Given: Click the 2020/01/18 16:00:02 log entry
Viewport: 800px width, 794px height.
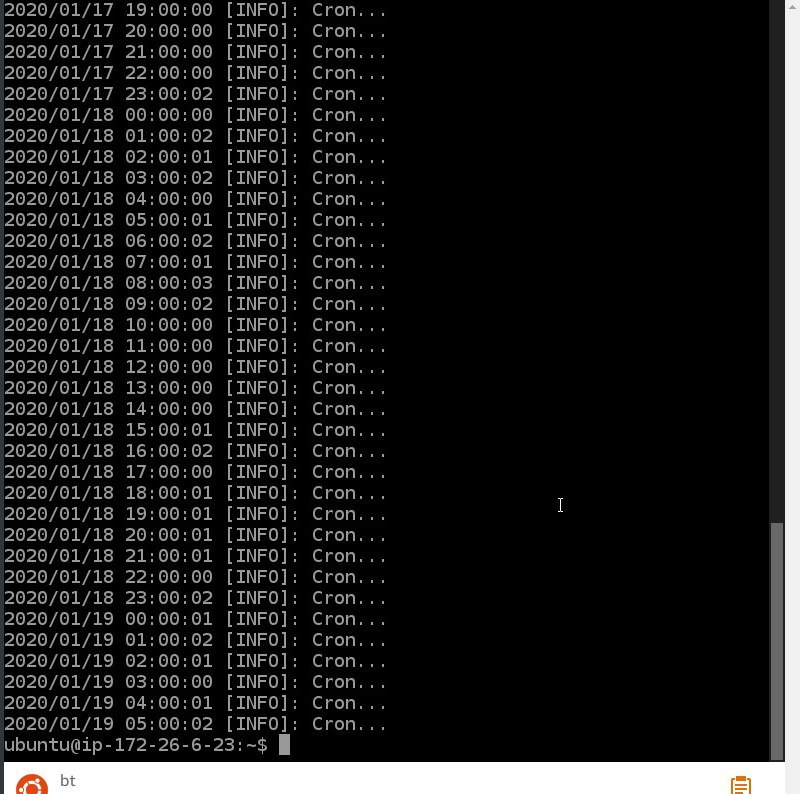Looking at the screenshot, I should point(195,451).
